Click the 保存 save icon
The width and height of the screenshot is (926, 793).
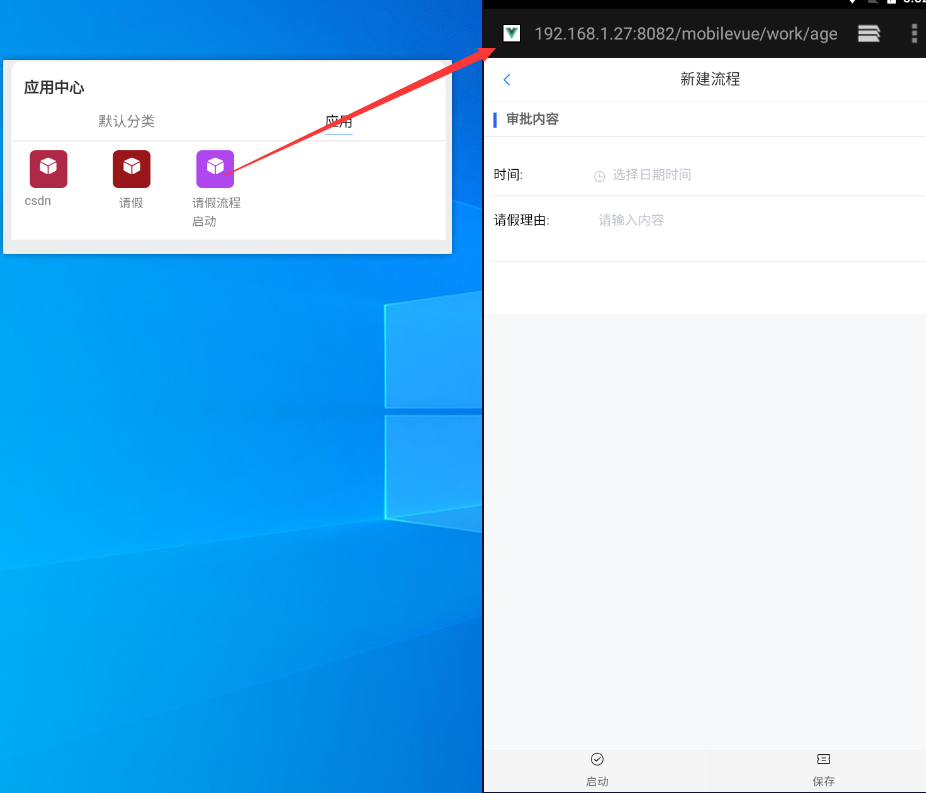(x=823, y=759)
